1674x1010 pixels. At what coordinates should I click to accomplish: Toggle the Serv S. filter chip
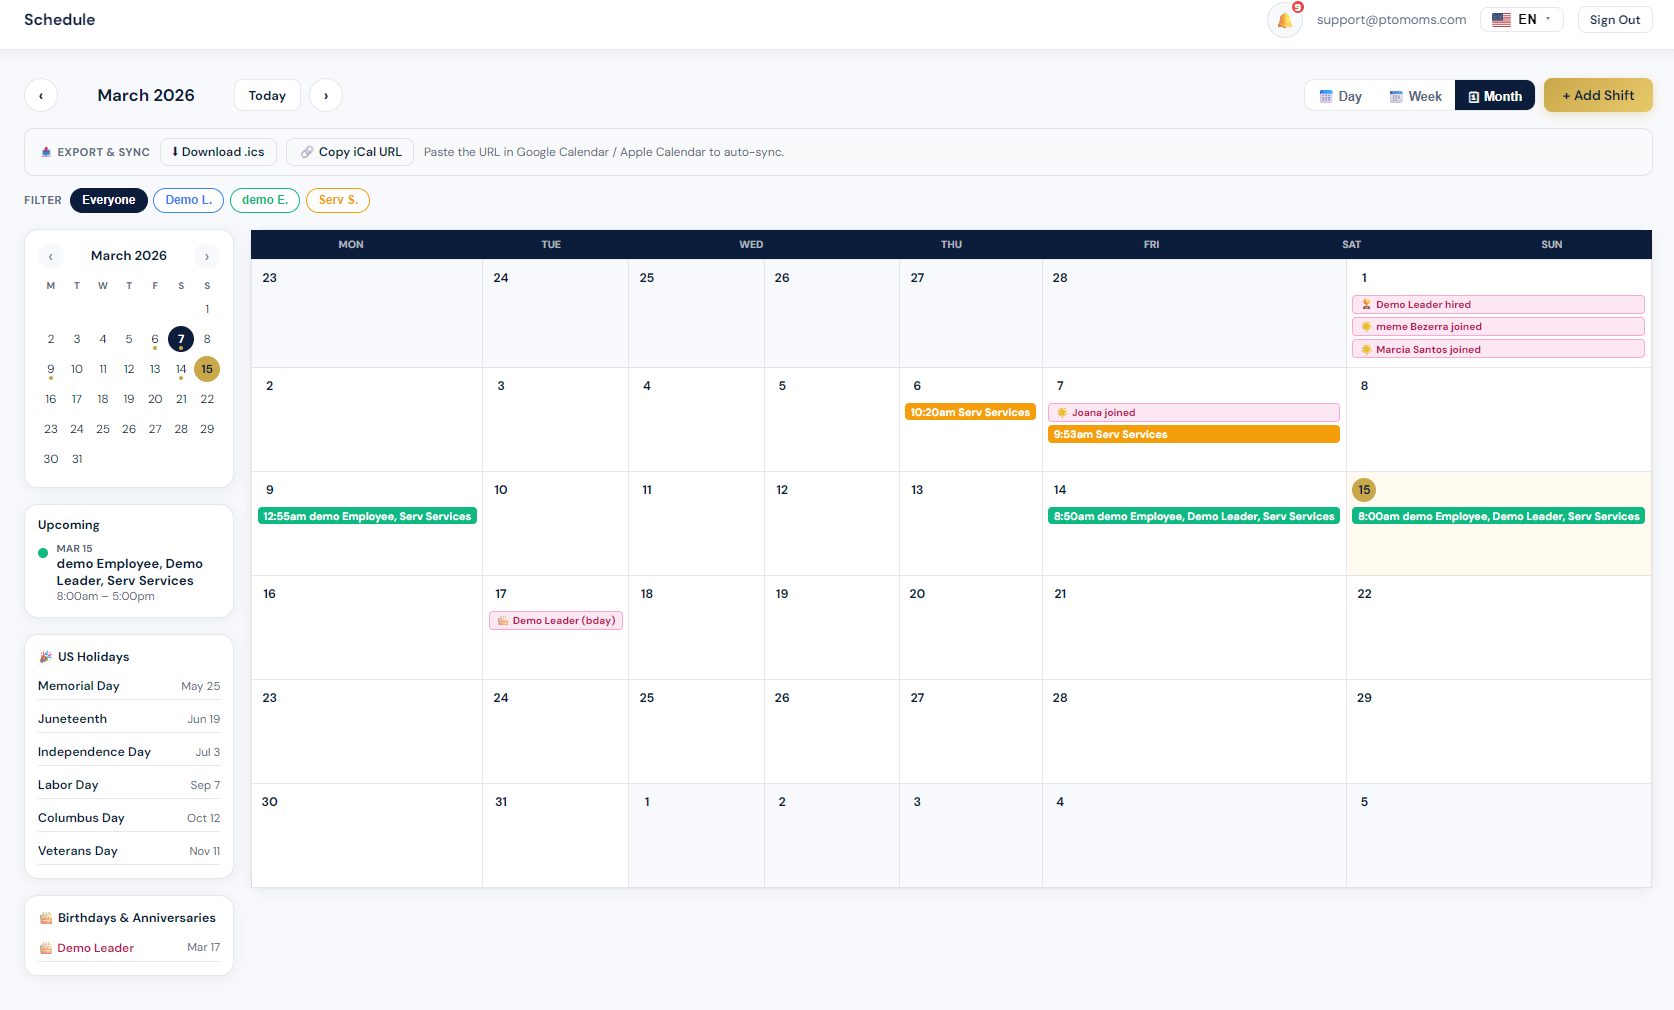337,200
